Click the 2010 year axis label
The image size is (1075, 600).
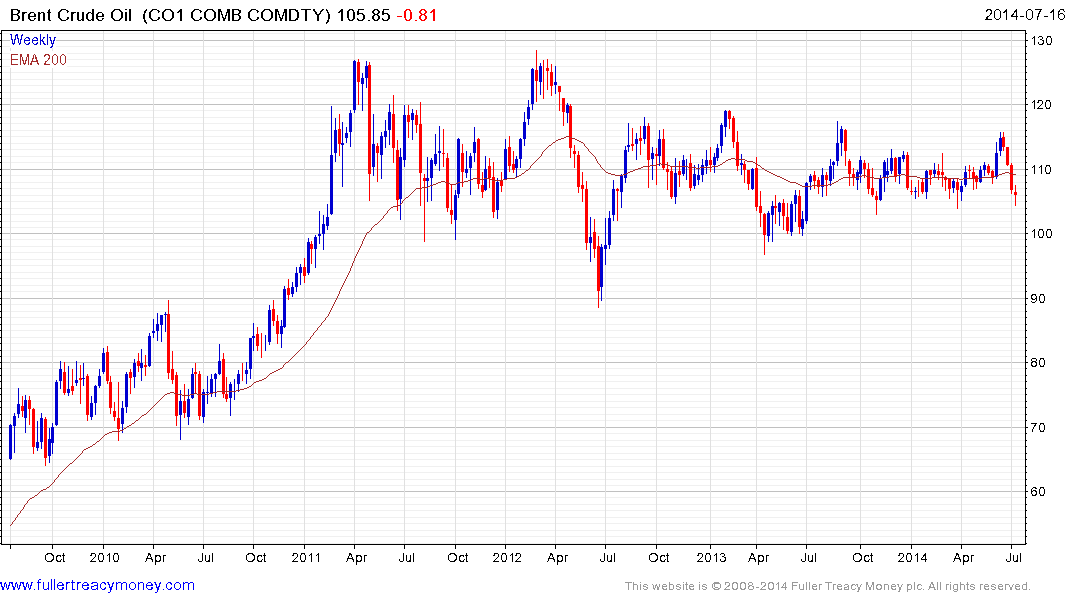[104, 557]
